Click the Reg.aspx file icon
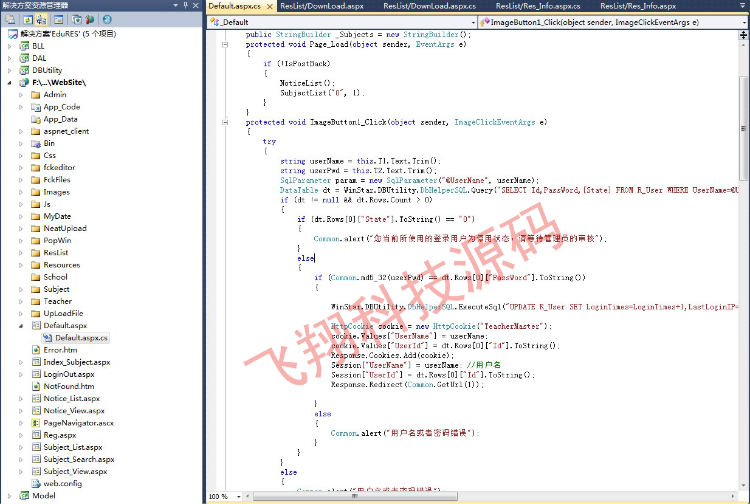 tap(35, 435)
